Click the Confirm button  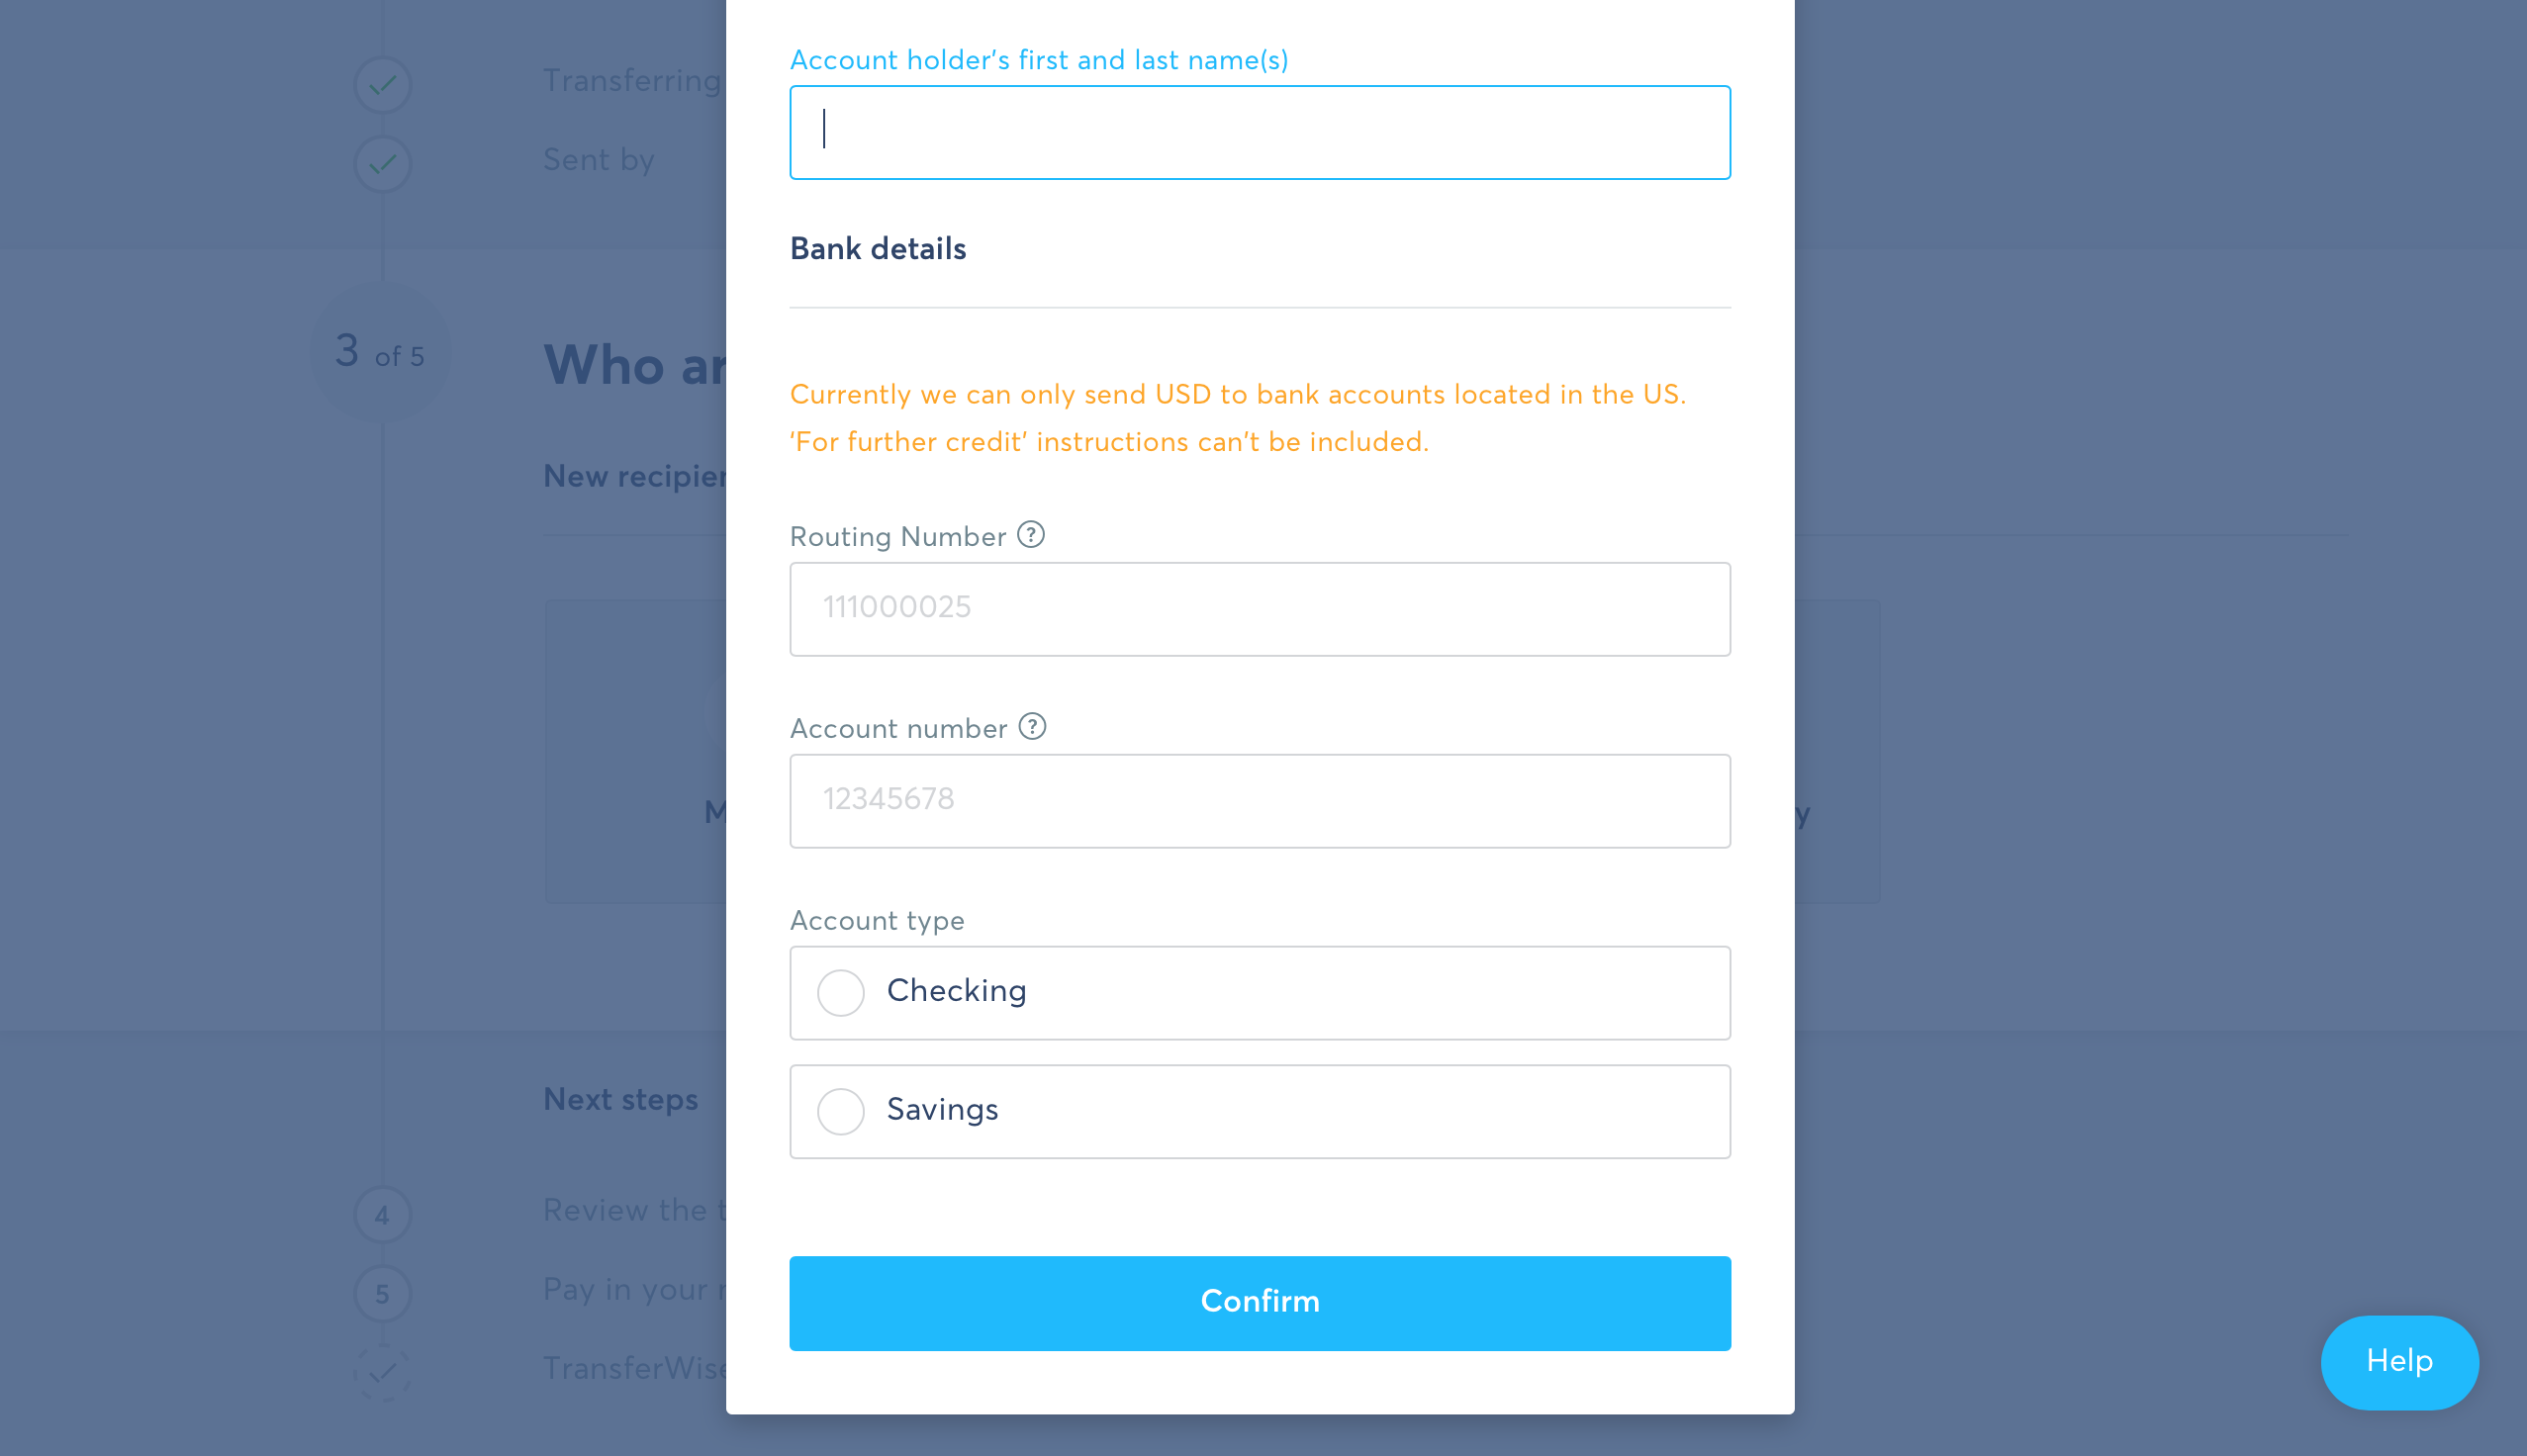point(1260,1304)
